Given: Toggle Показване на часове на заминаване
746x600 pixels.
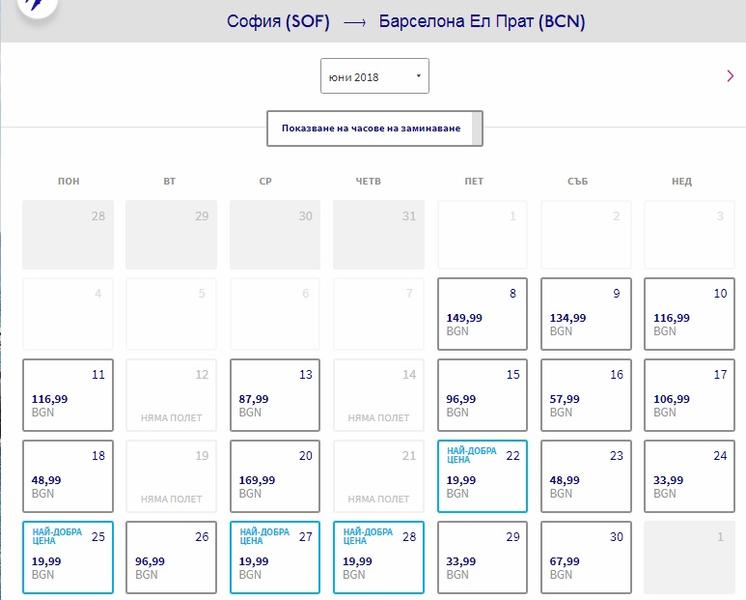Looking at the screenshot, I should pyautogui.click(x=374, y=128).
